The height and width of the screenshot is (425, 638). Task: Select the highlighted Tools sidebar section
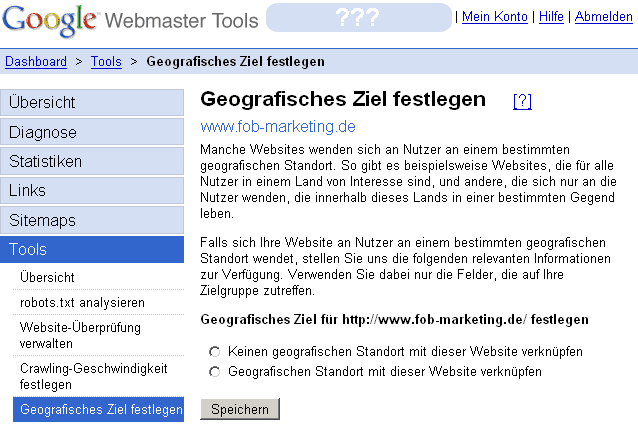point(92,249)
